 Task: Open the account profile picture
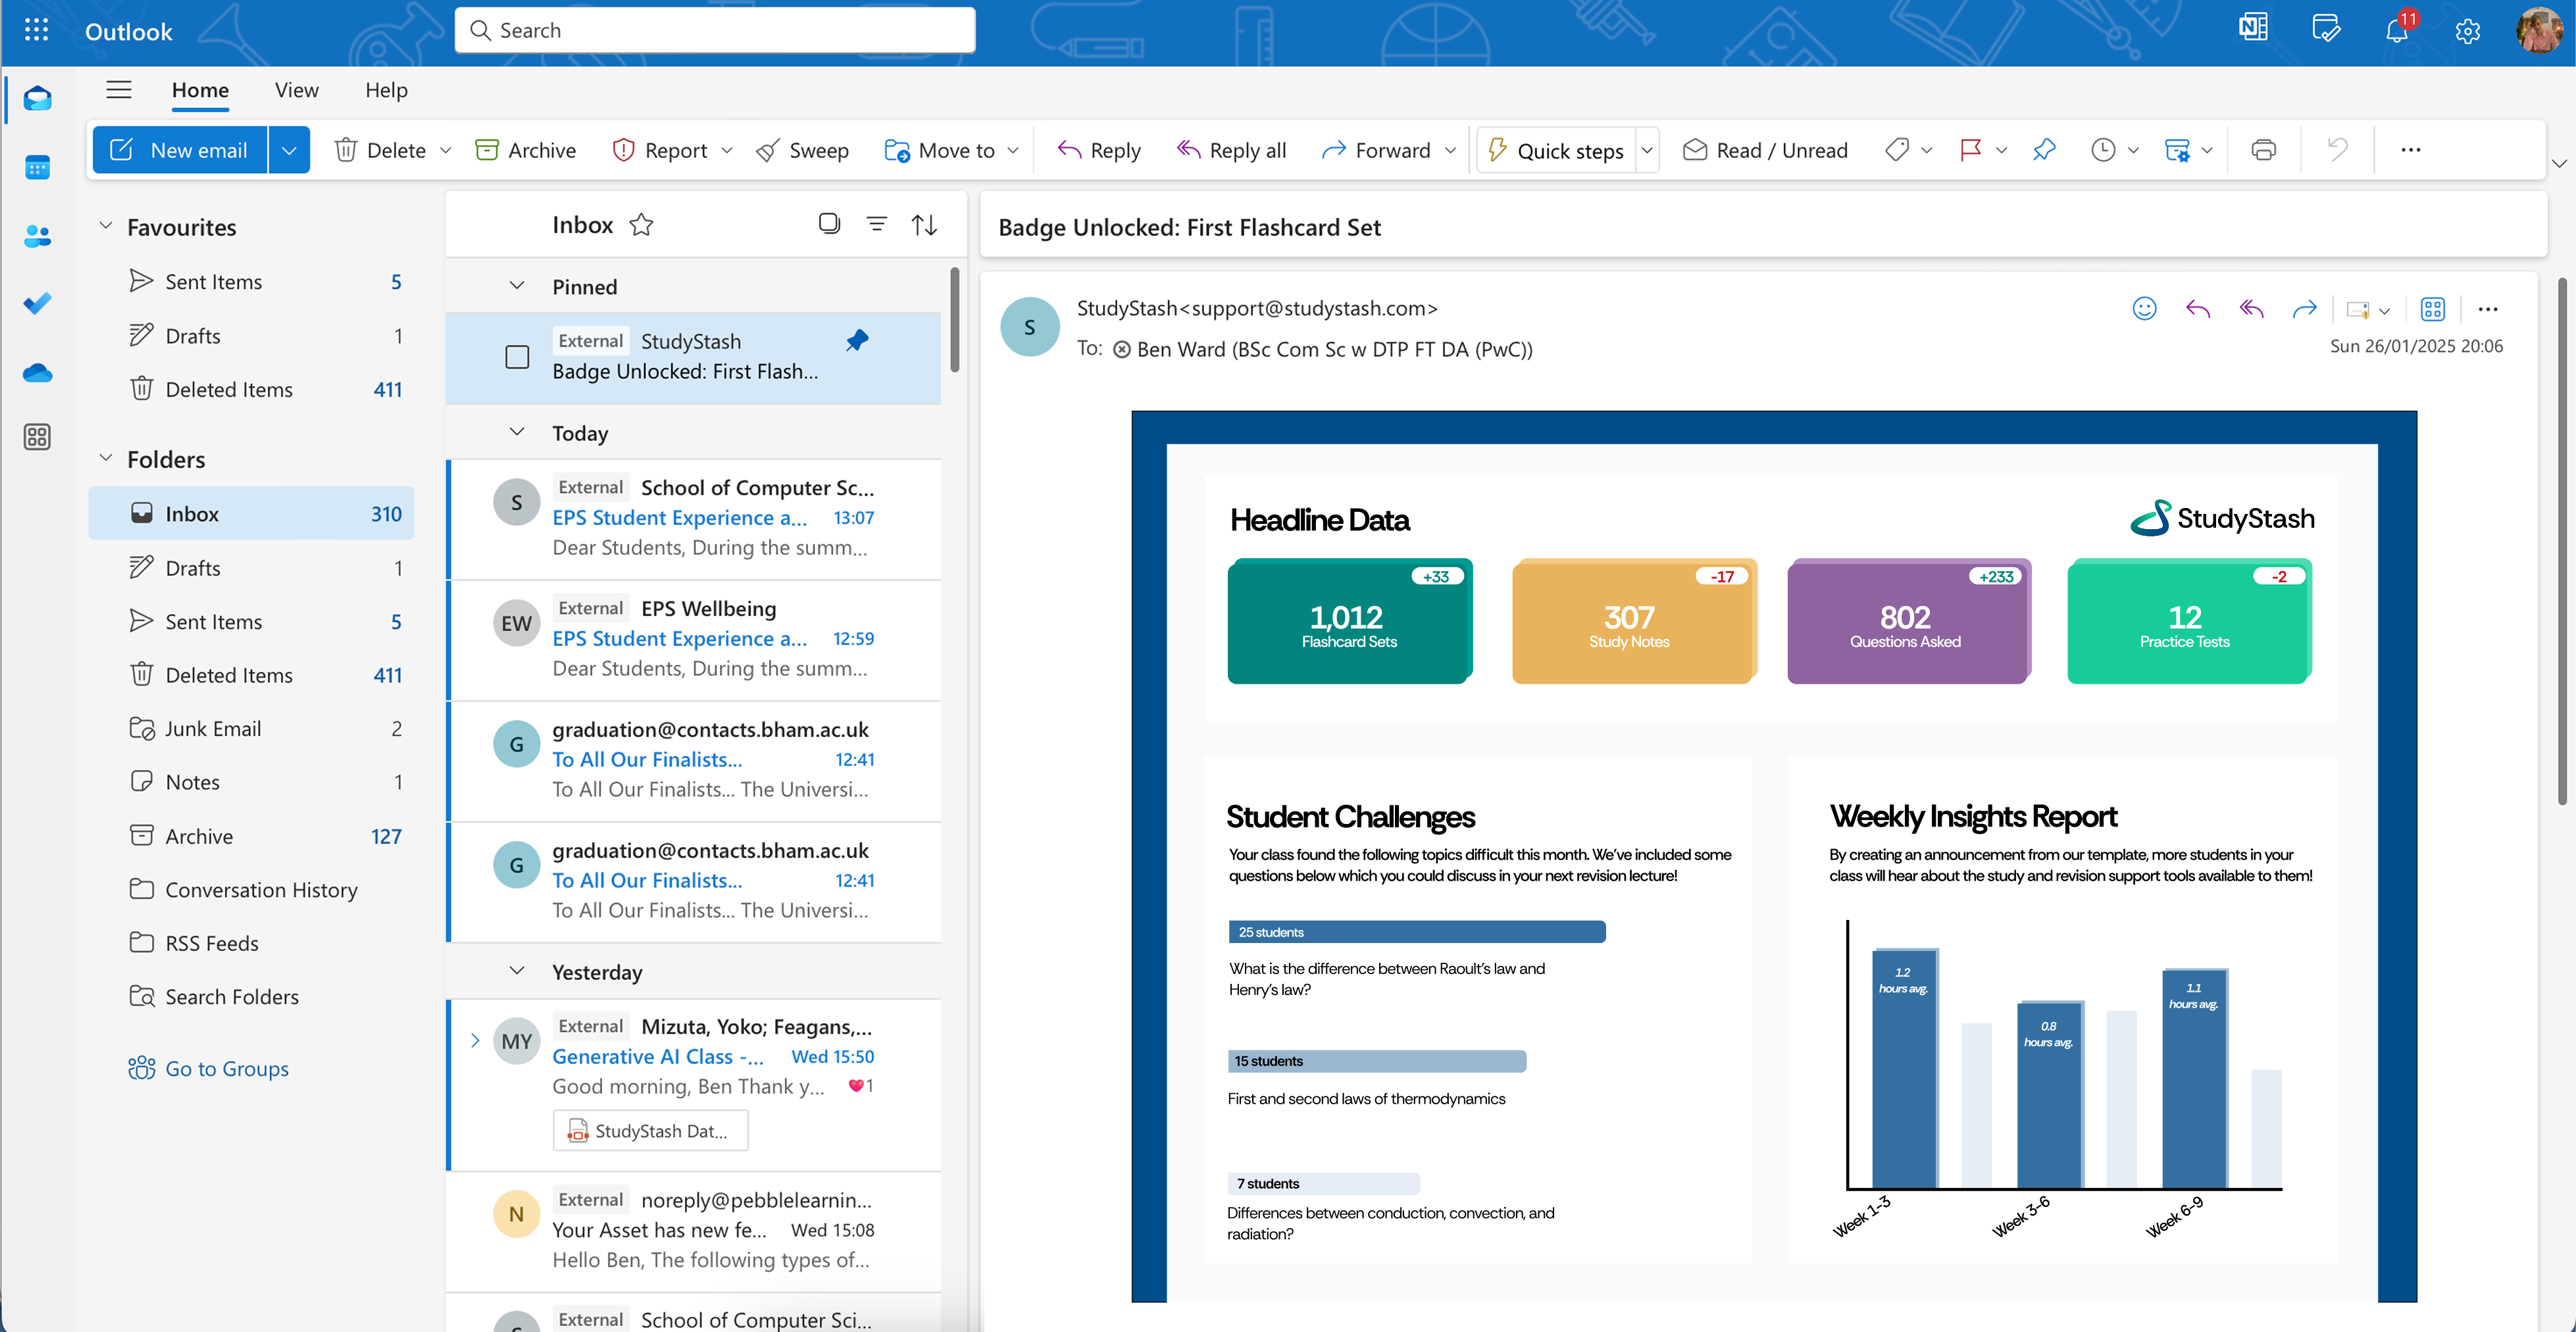[2538, 30]
